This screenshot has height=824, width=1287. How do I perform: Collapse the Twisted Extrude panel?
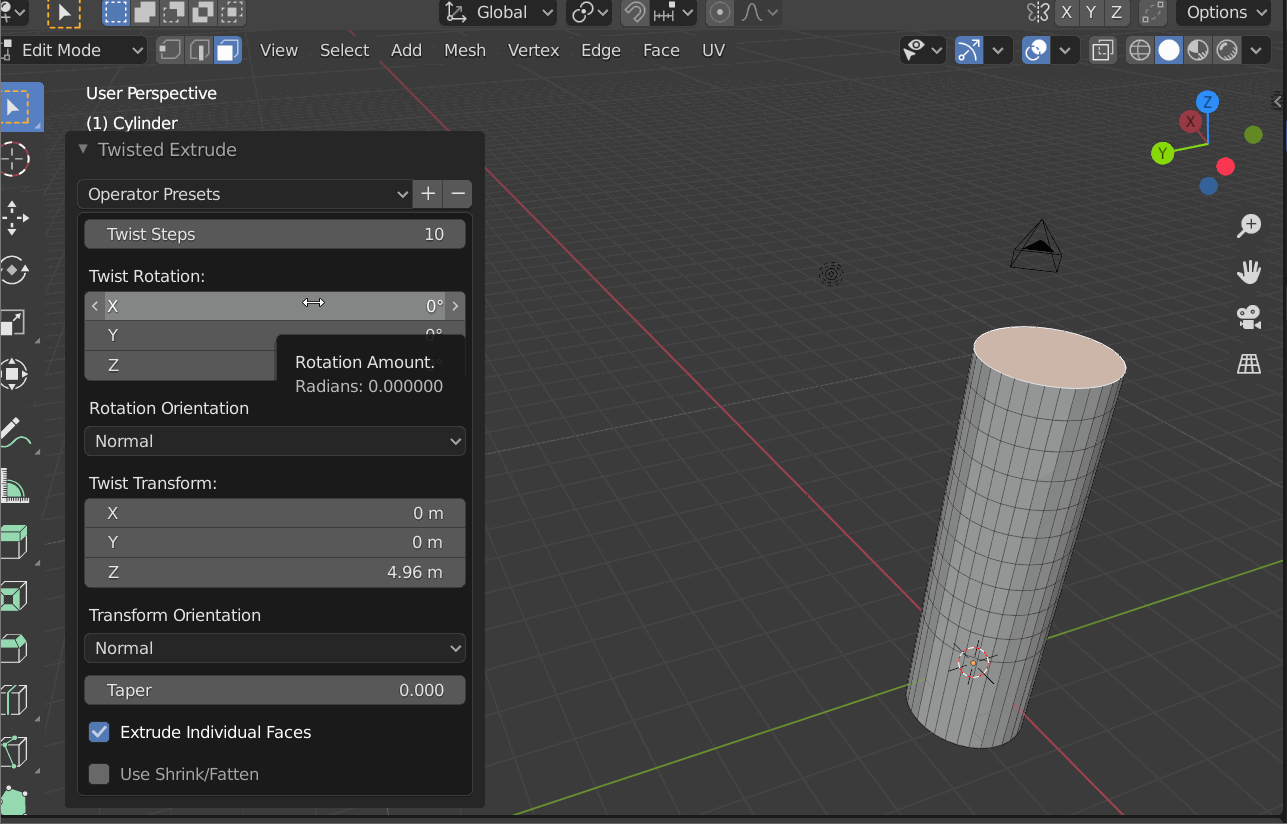click(82, 149)
